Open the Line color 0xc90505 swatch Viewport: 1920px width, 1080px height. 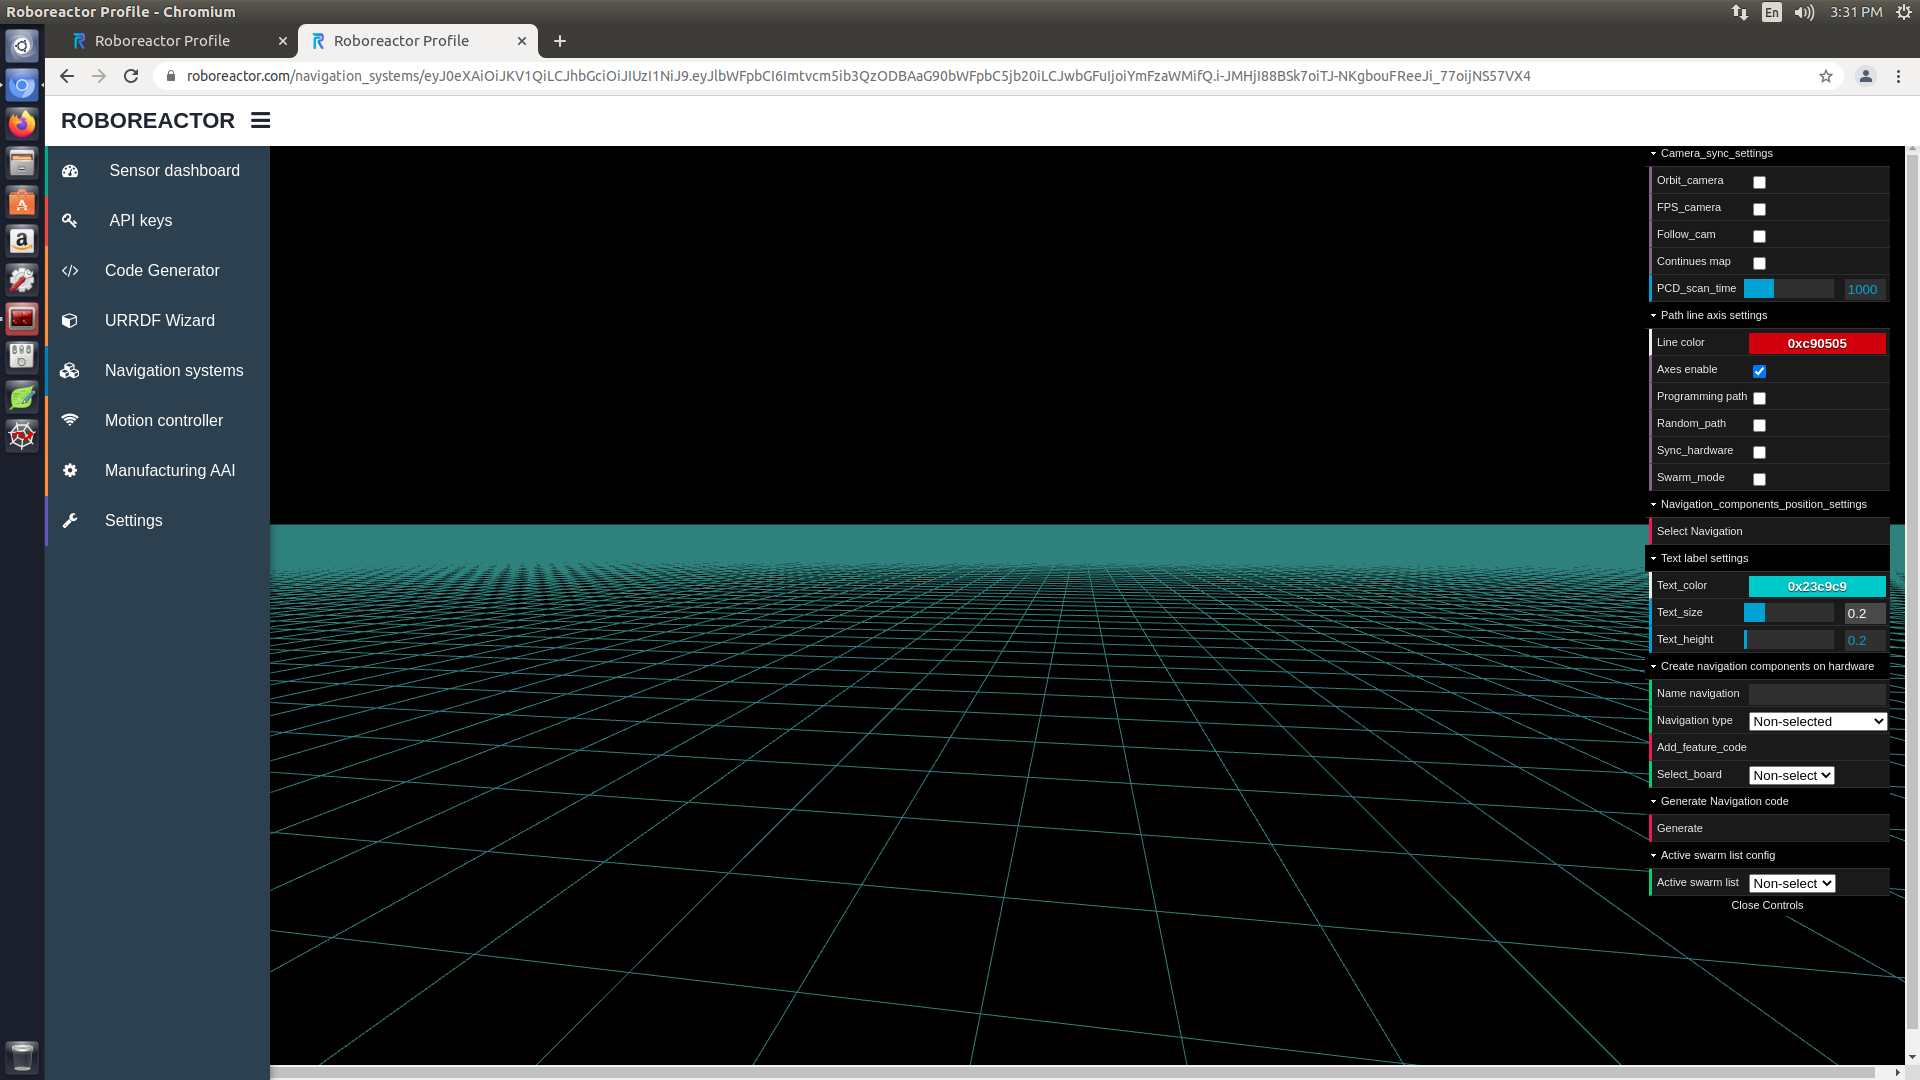coord(1817,343)
